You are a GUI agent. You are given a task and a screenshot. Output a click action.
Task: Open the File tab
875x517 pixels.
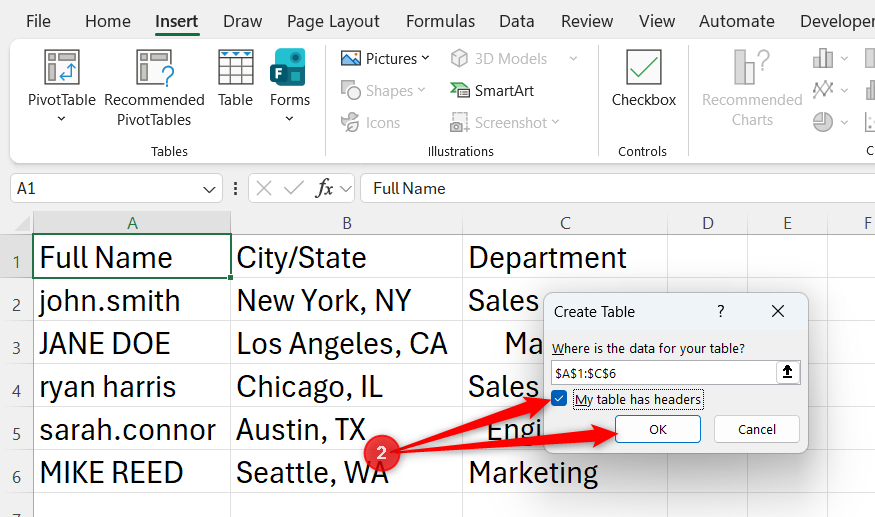click(x=38, y=21)
